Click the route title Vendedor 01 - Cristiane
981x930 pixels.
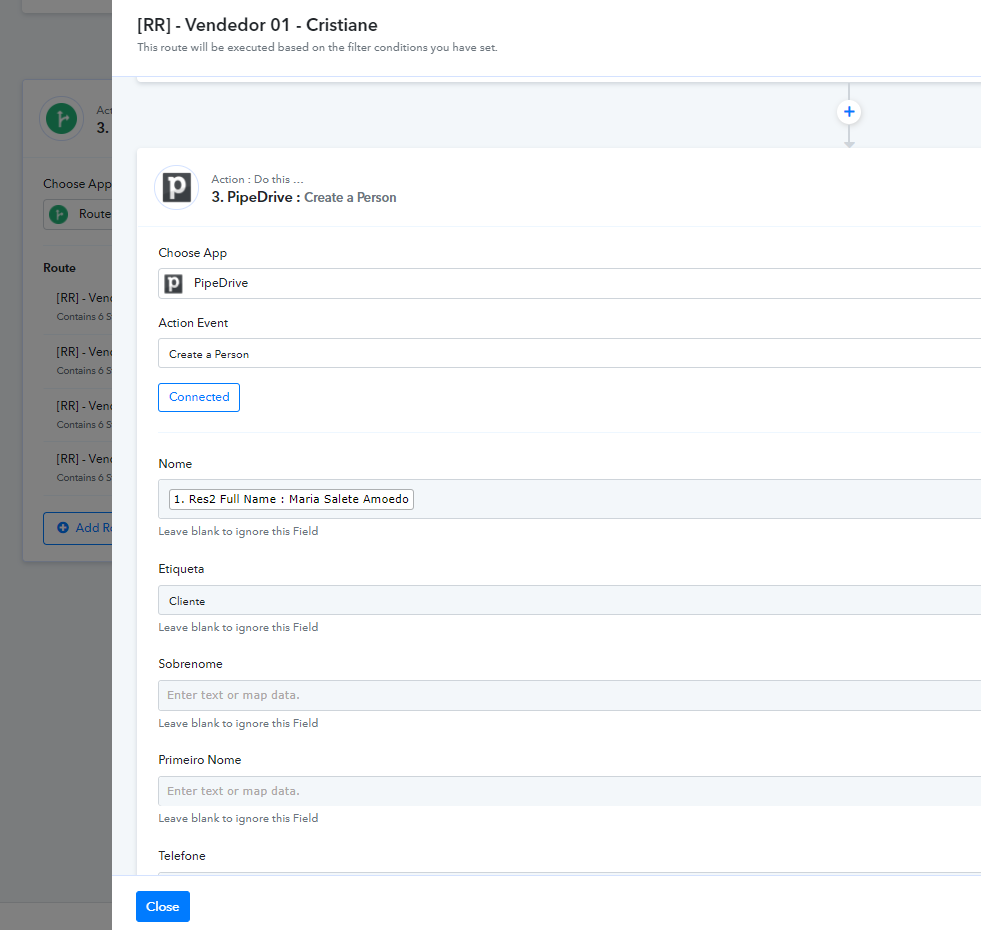[257, 25]
